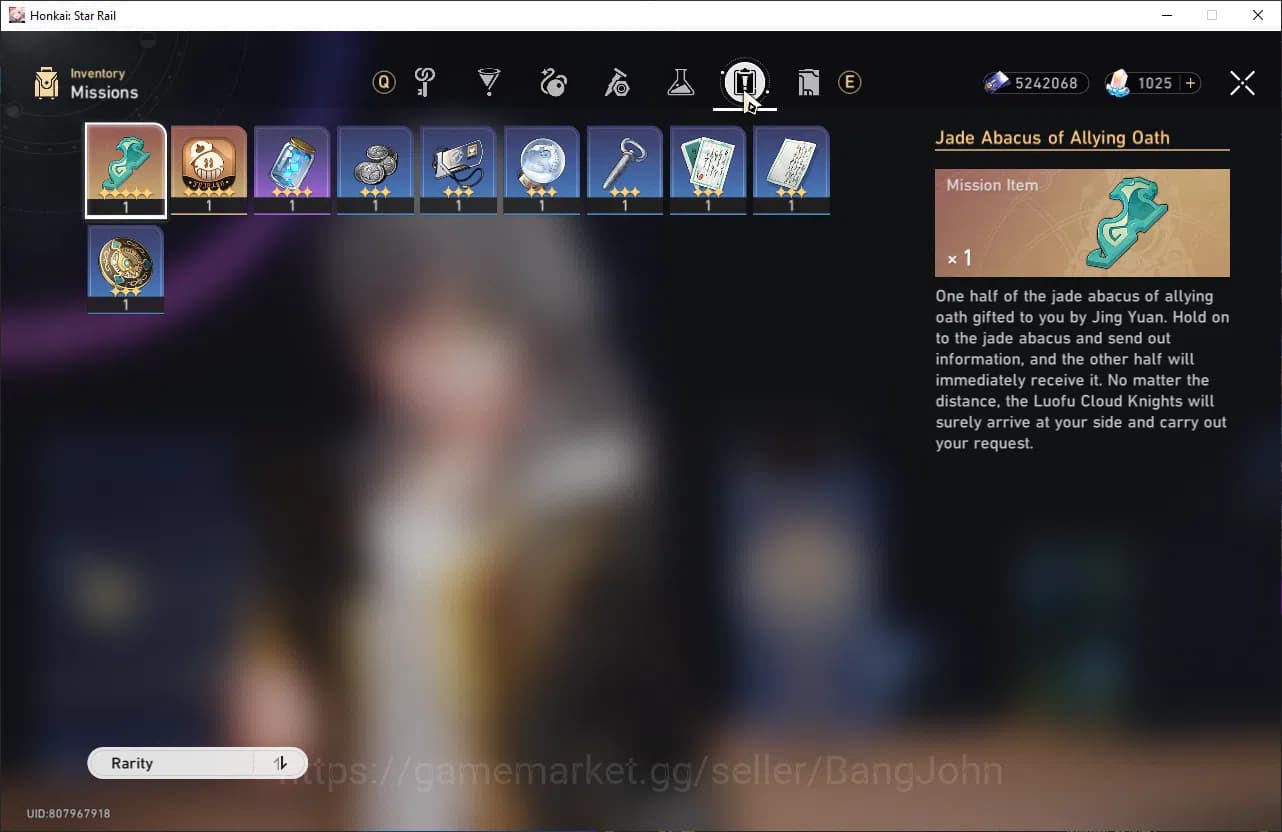Click the UID:807967918 text
Viewport: 1282px width, 832px height.
(x=69, y=814)
